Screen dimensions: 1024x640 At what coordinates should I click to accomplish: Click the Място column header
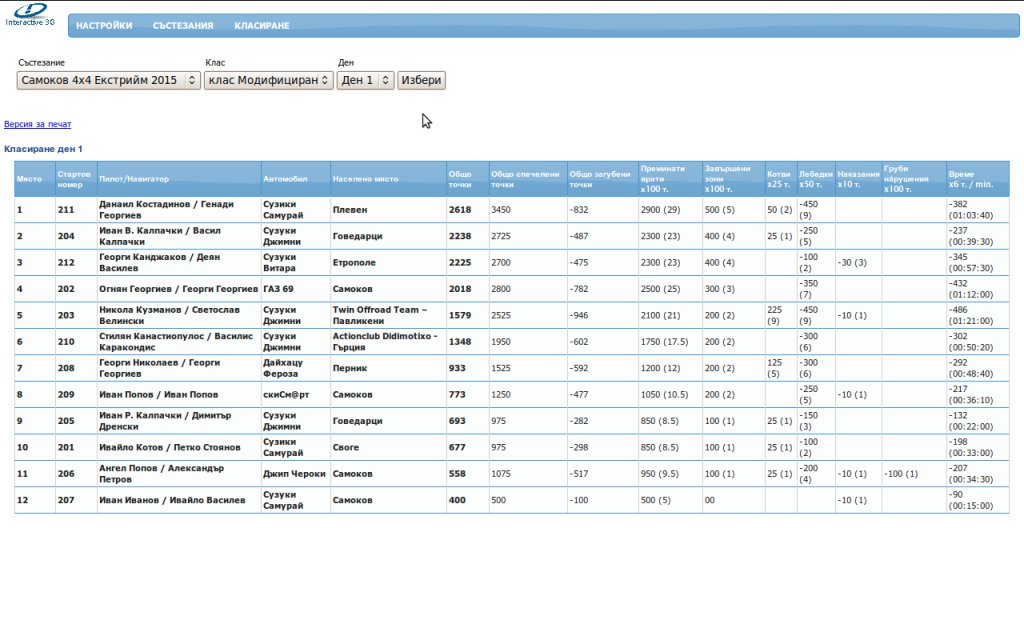(29, 179)
